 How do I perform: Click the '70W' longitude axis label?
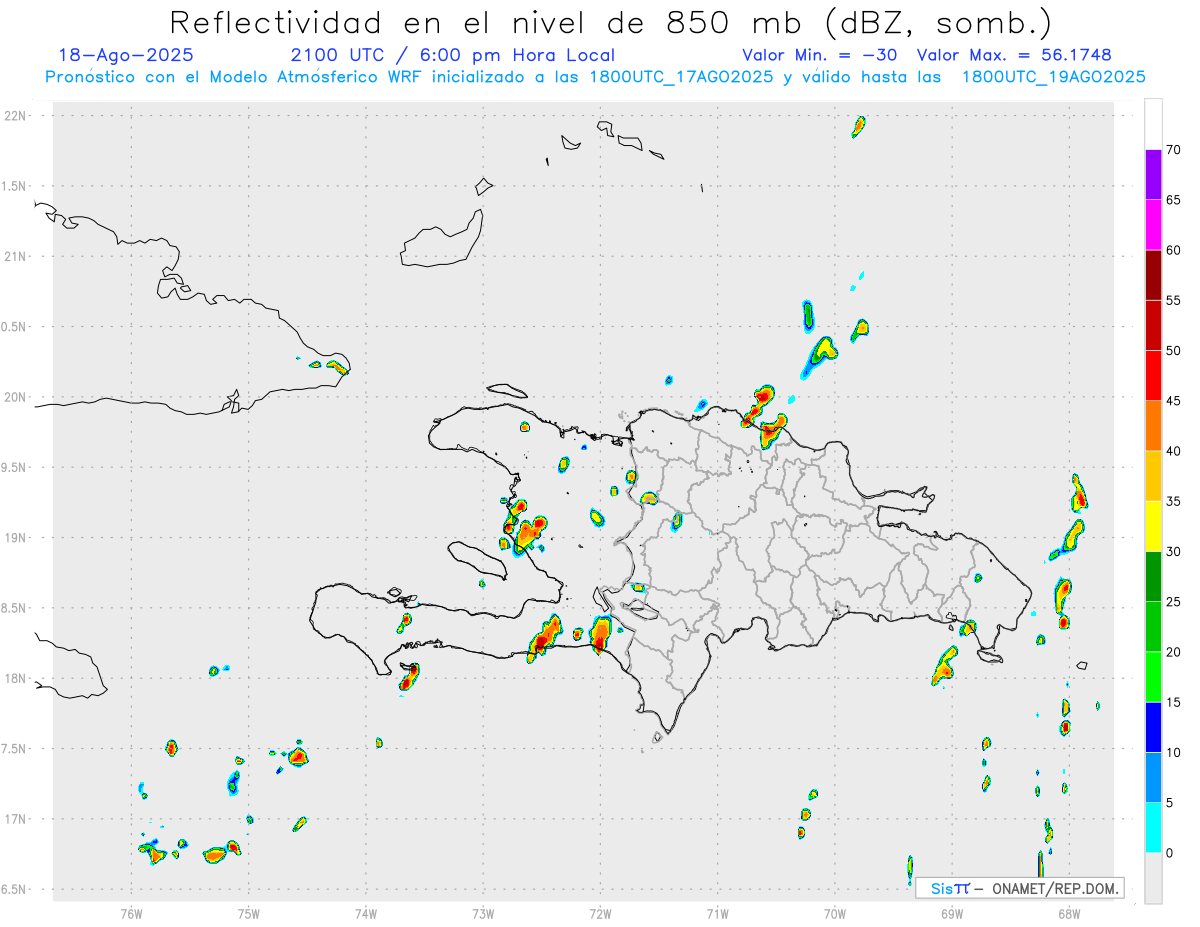click(x=835, y=913)
